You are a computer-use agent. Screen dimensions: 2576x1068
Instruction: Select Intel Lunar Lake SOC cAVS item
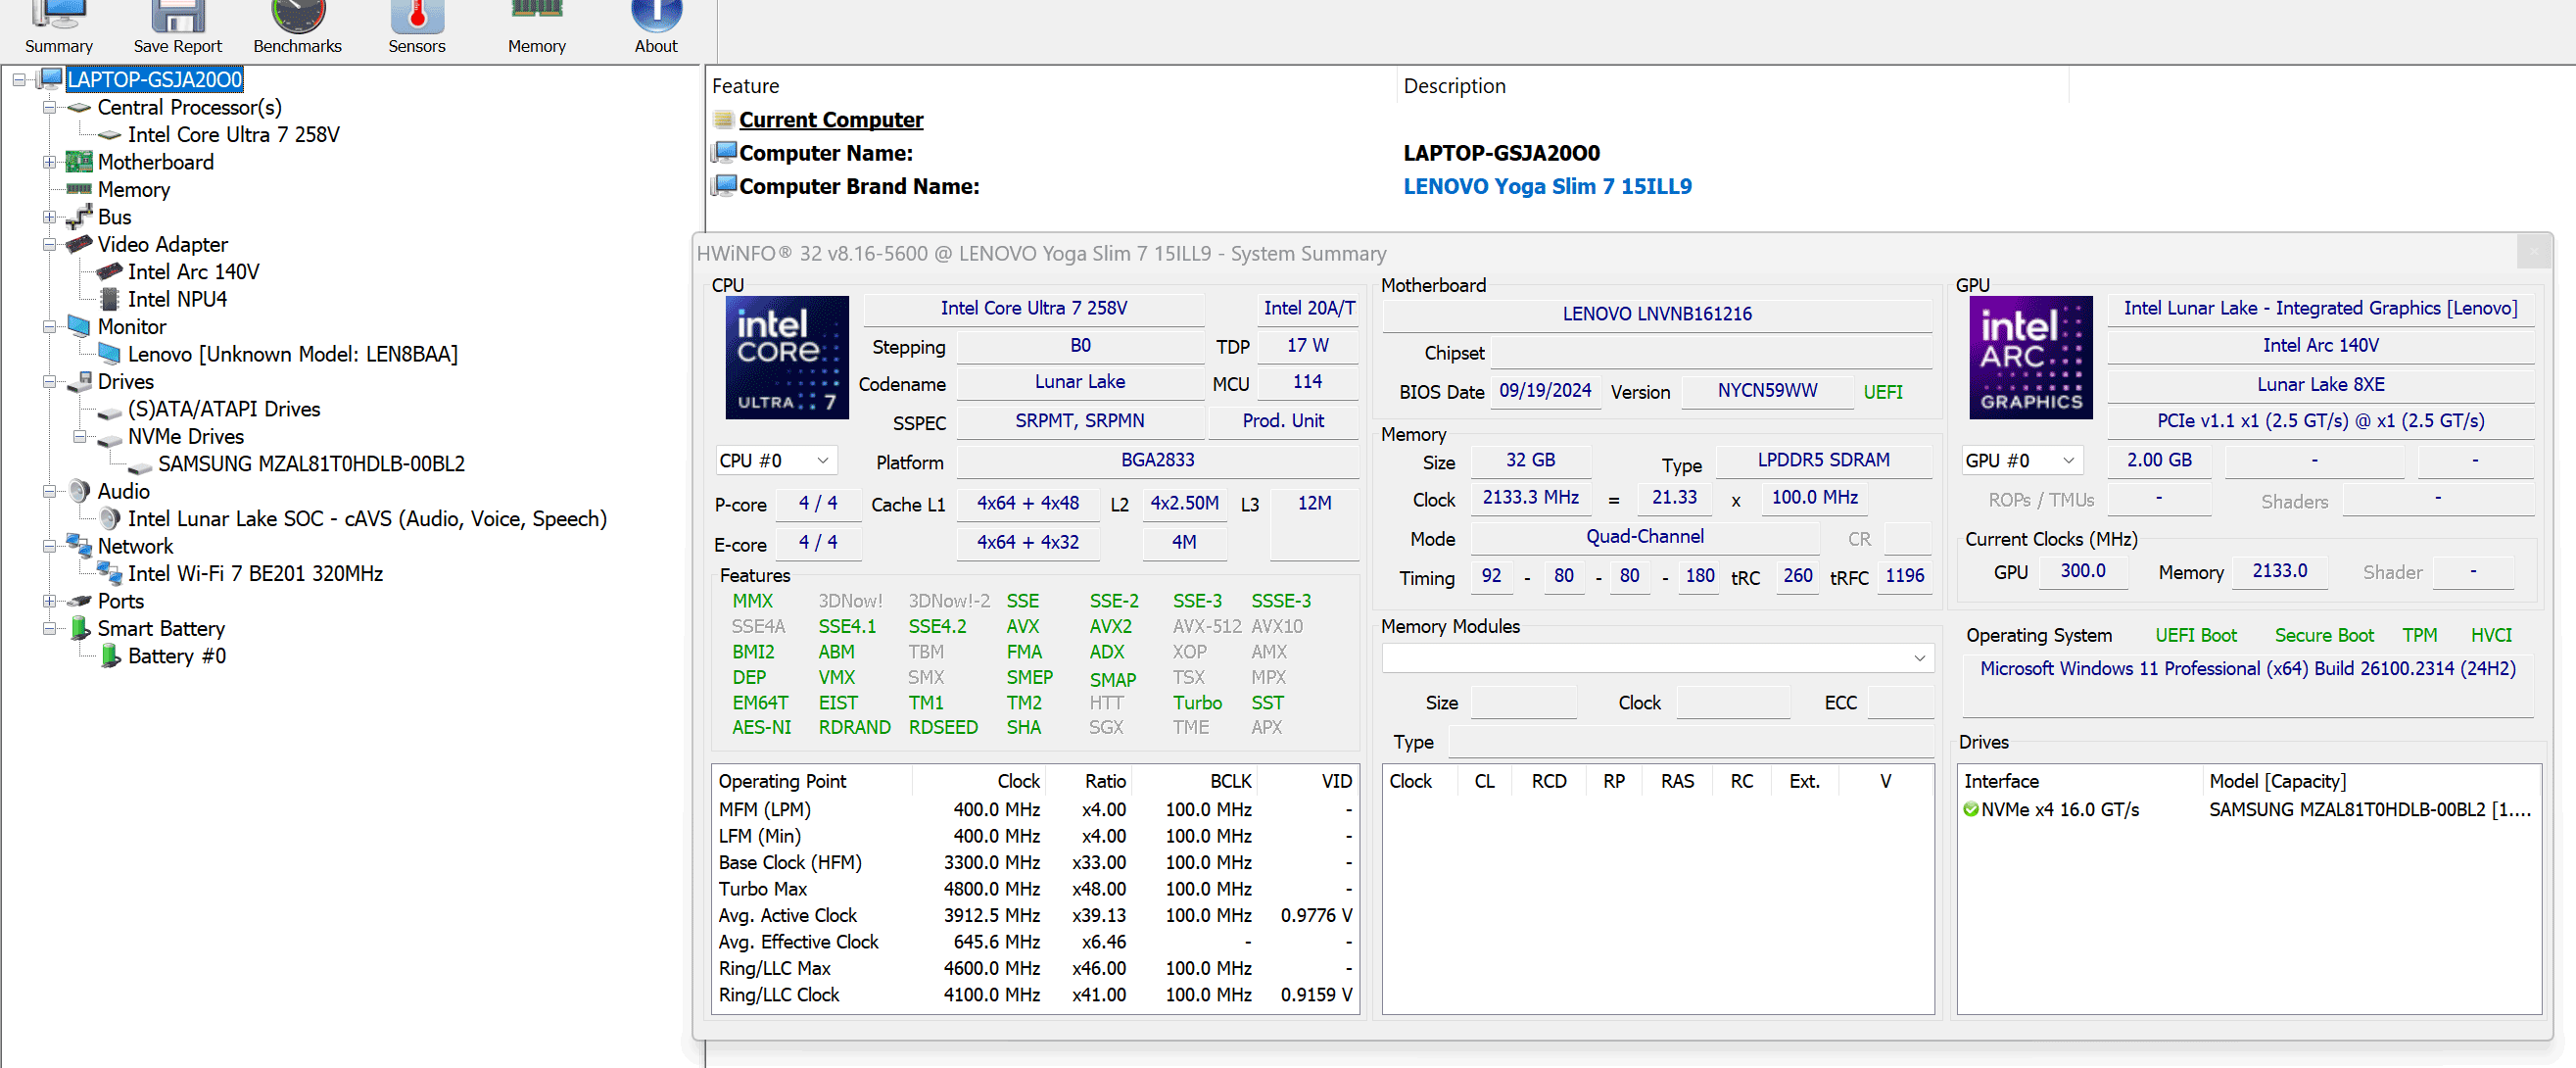click(367, 519)
